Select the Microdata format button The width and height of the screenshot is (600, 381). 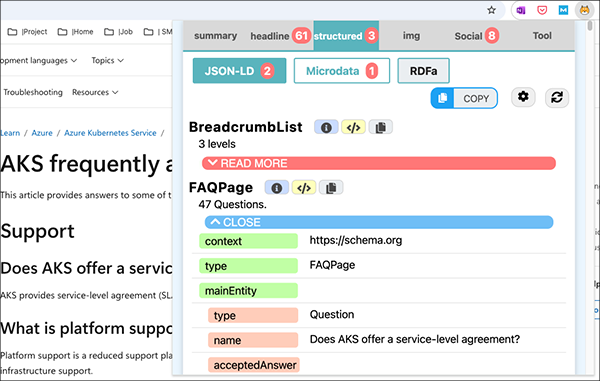pyautogui.click(x=342, y=71)
